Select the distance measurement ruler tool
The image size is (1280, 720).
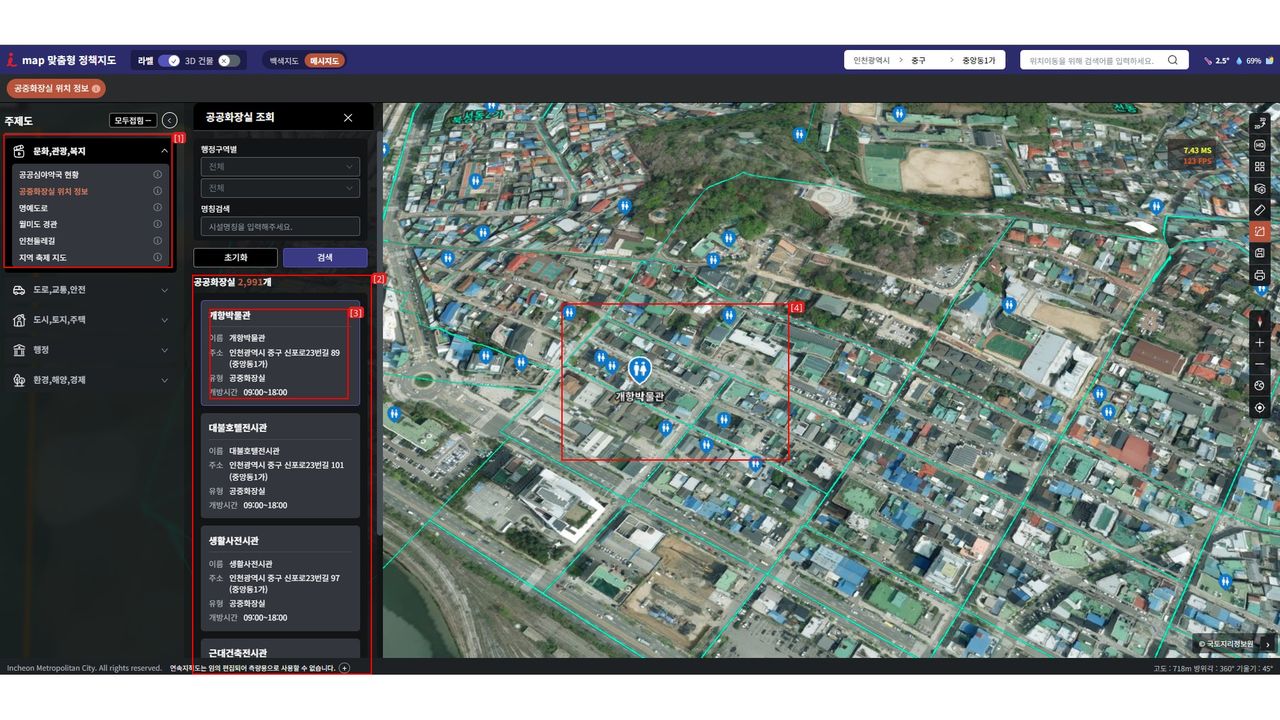point(1259,210)
